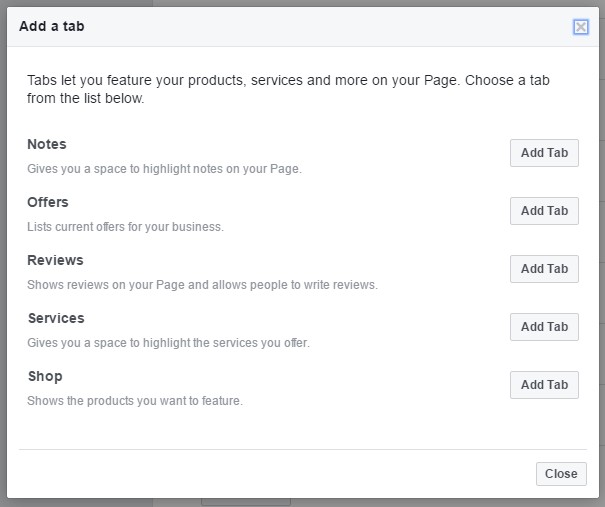
Task: Select the Reviews heading text
Action: [55, 261]
